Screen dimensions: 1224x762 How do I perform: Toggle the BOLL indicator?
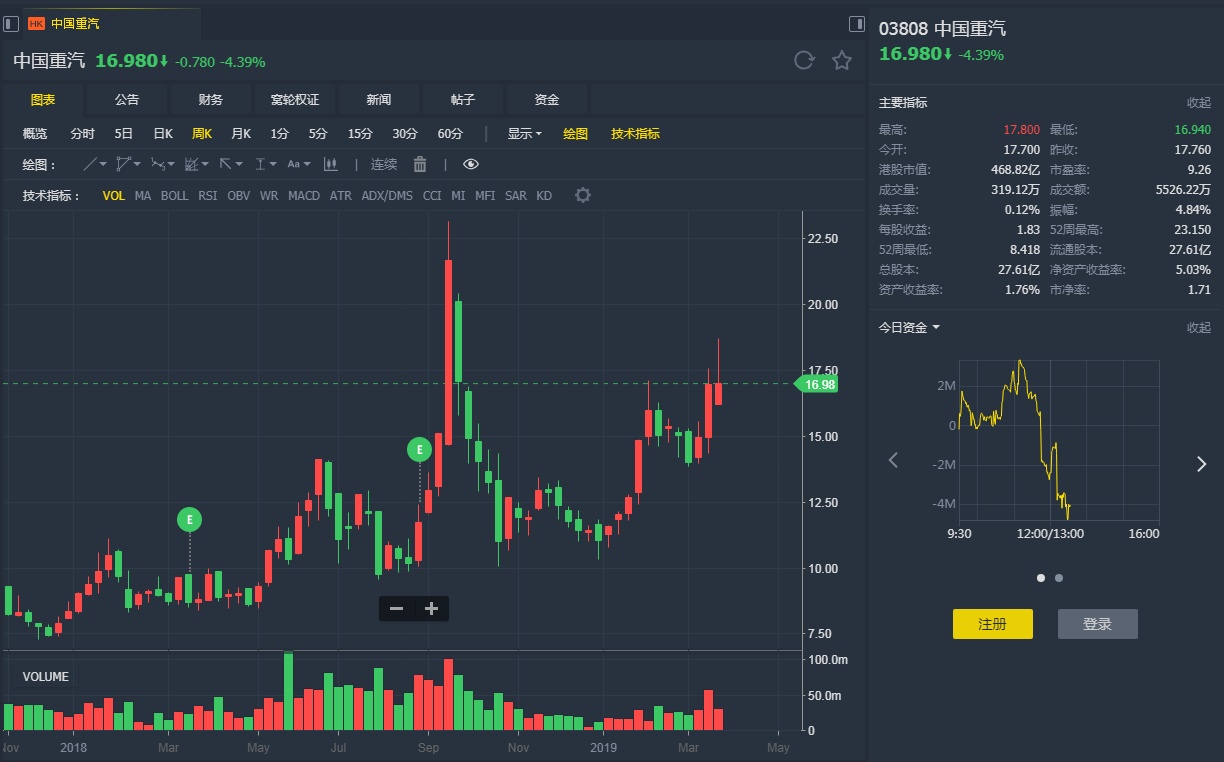click(x=174, y=196)
